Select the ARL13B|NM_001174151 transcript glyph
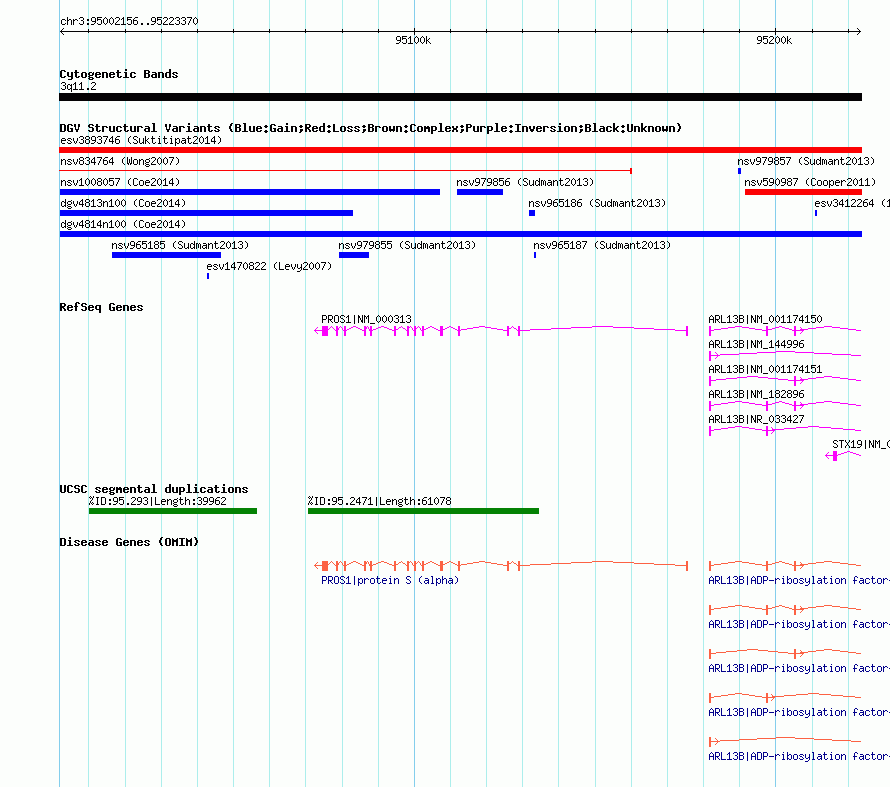This screenshot has height=787, width=890. (785, 381)
